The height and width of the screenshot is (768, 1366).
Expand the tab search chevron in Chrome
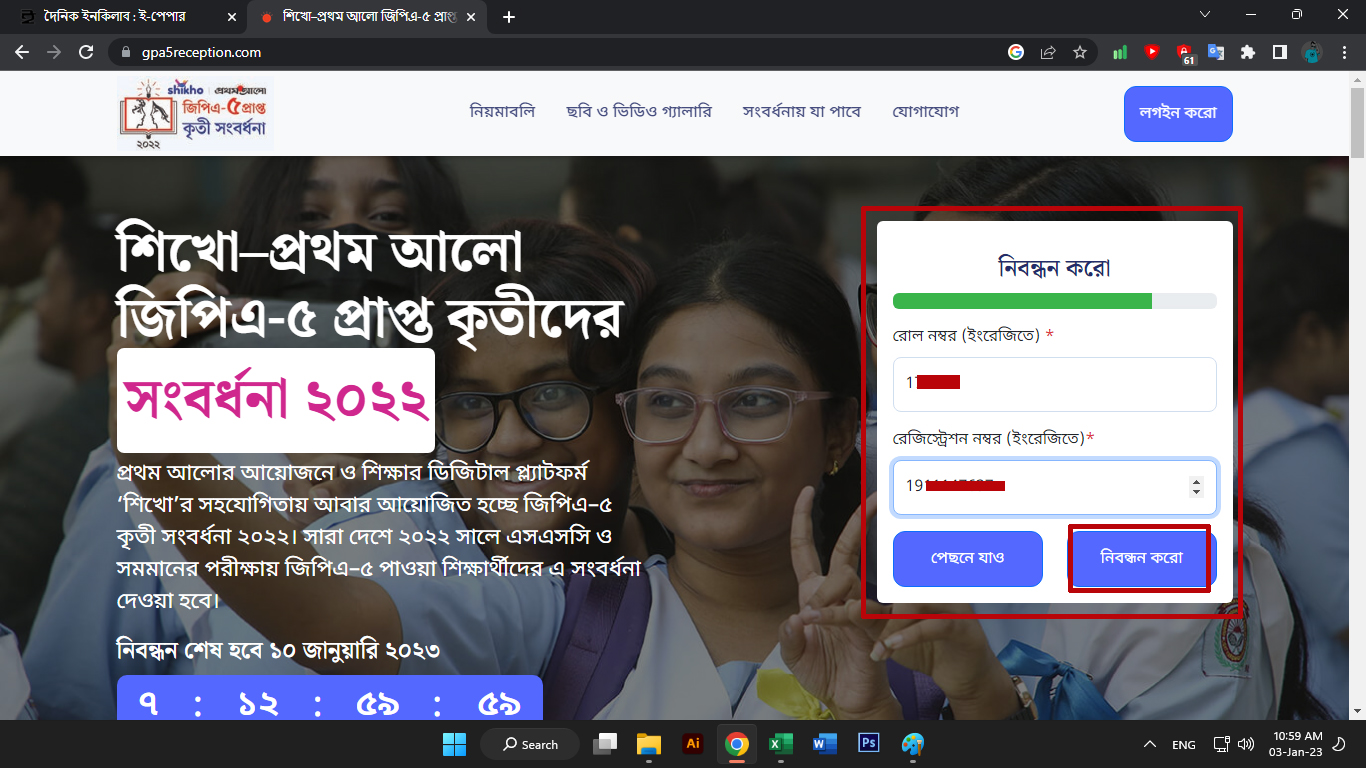coord(1204,15)
